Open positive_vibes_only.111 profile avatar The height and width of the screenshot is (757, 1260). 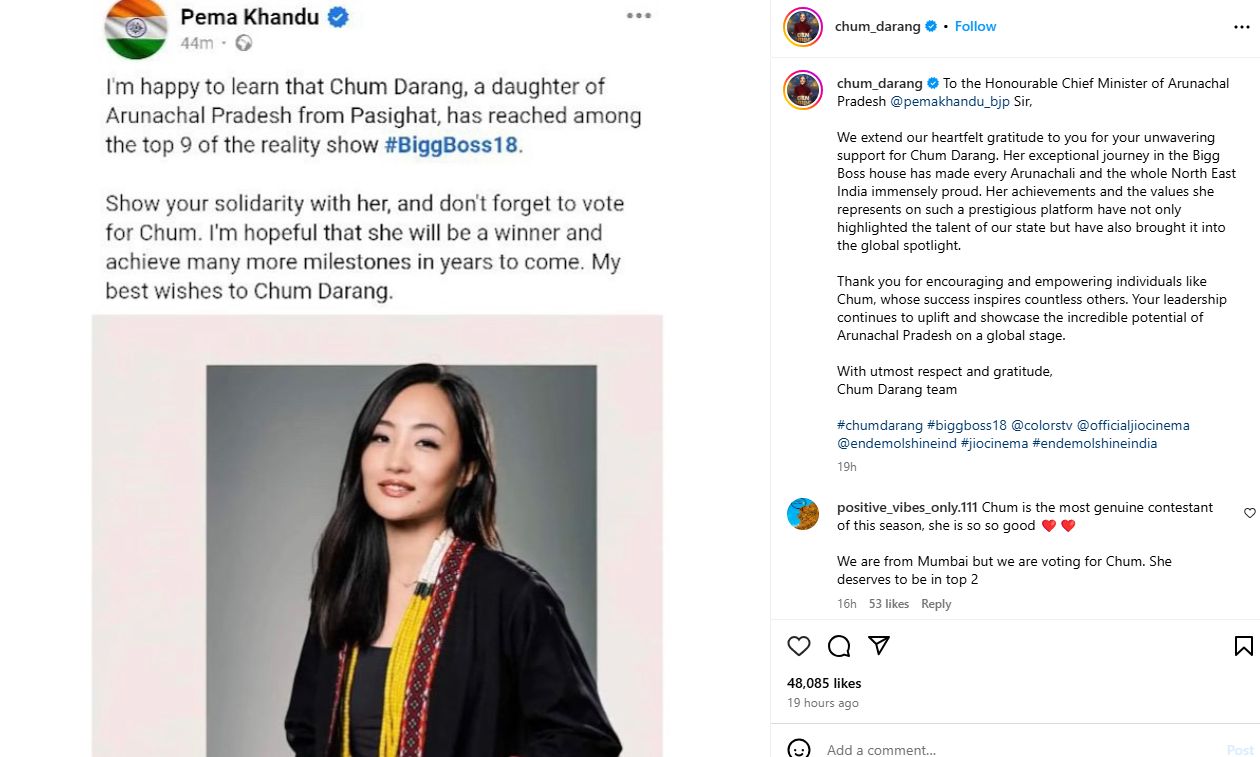(803, 514)
